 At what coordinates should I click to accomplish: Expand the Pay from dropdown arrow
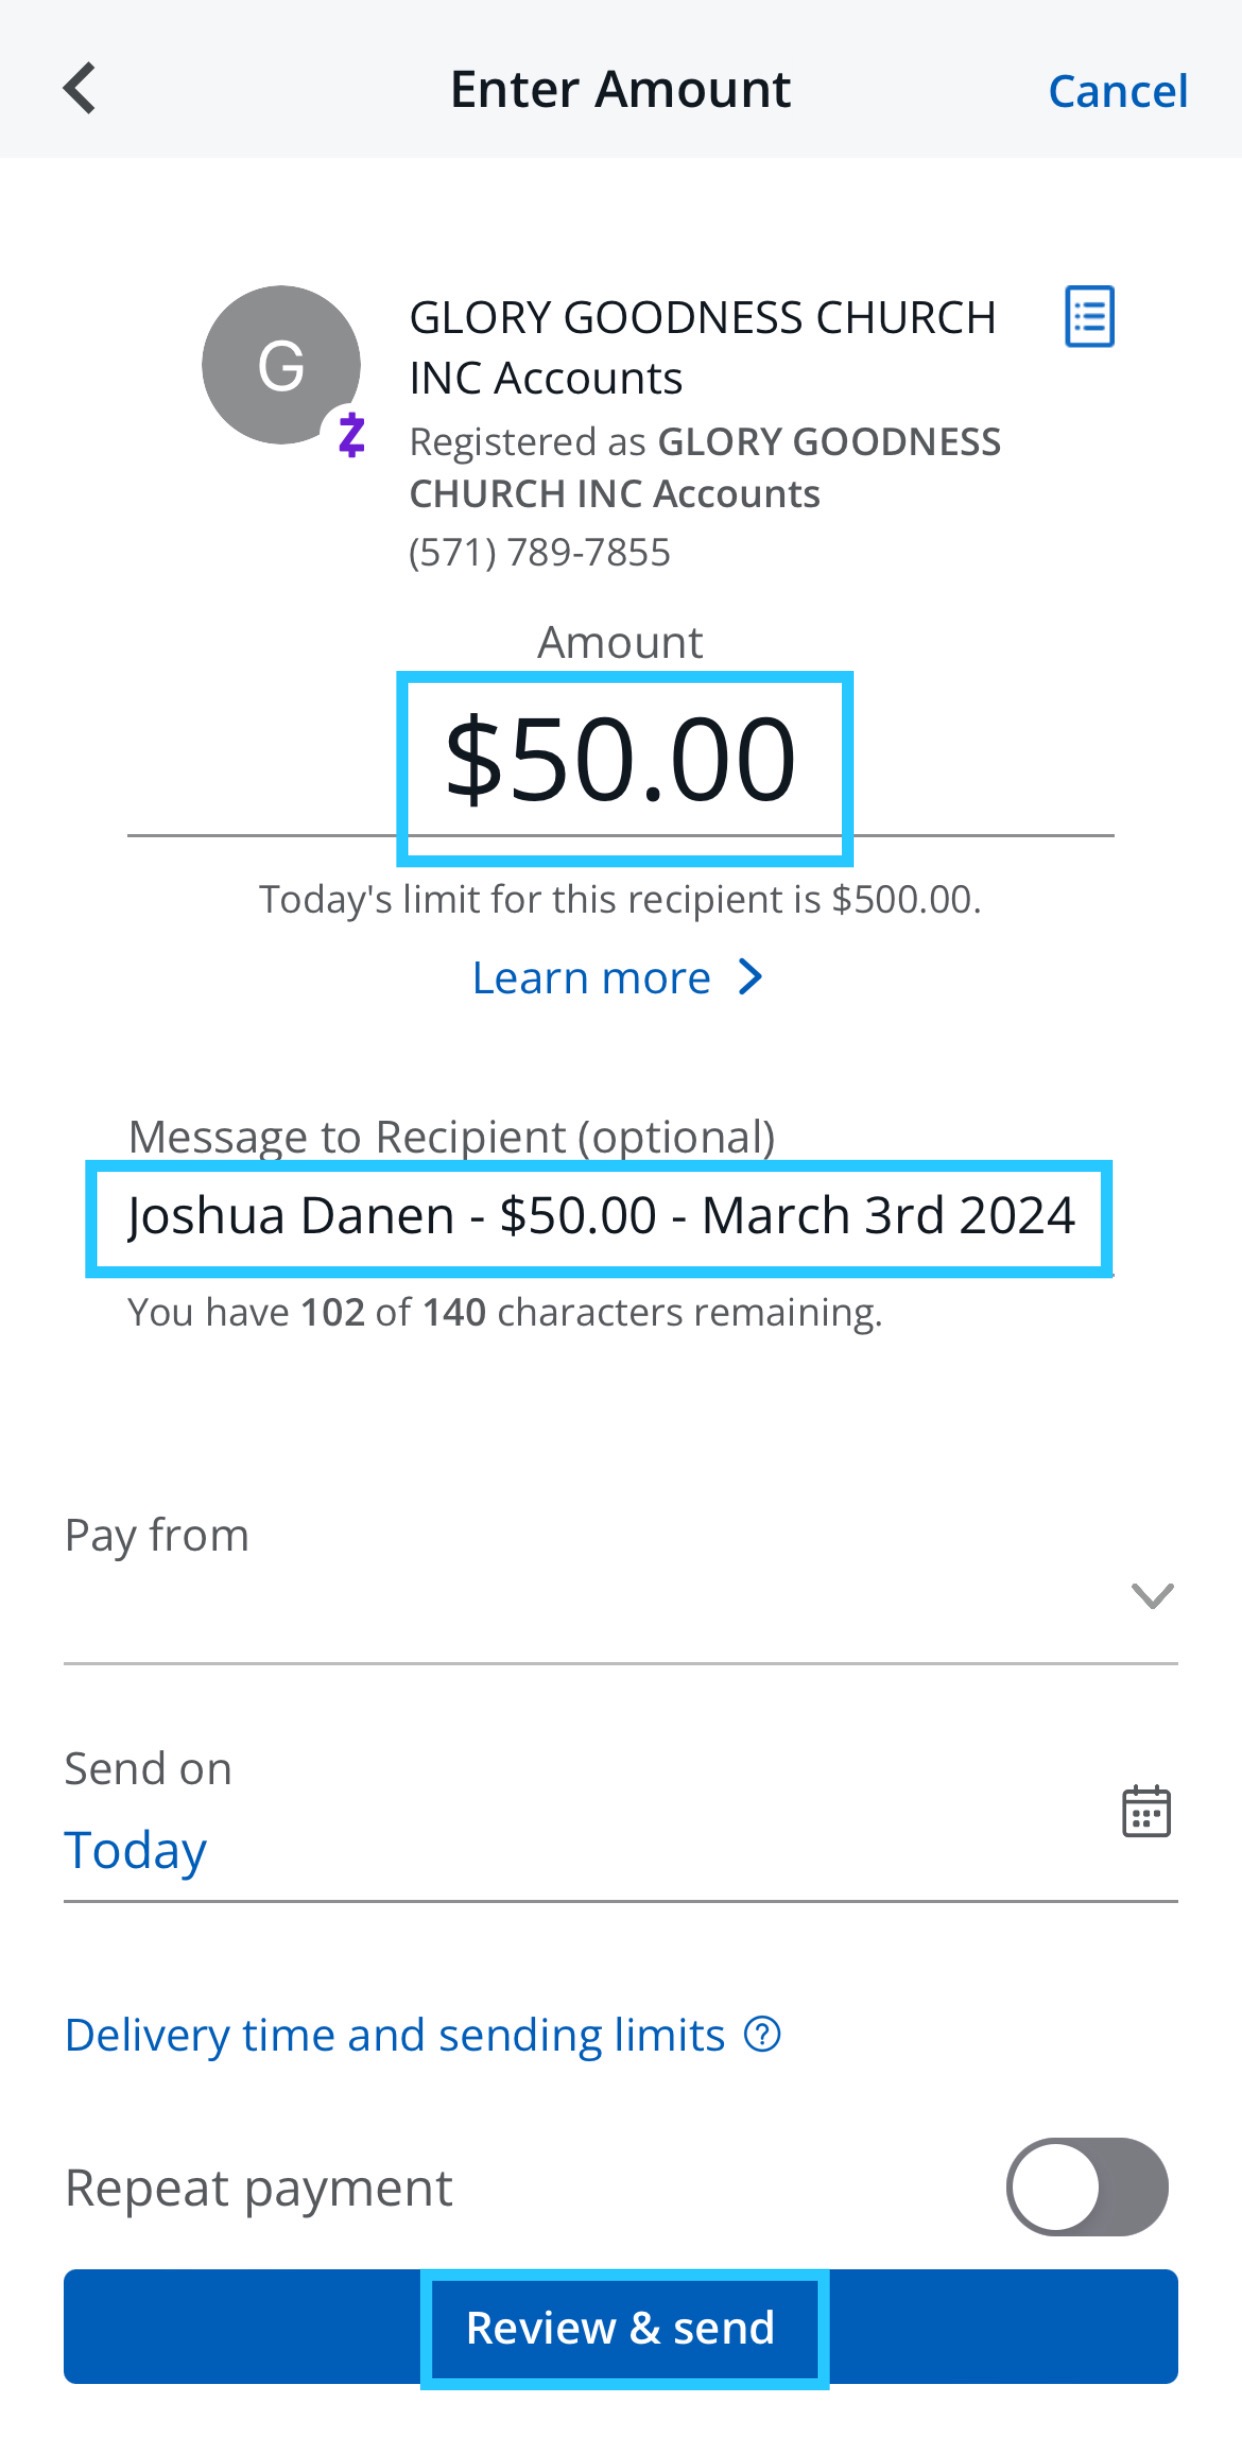pos(1152,1595)
